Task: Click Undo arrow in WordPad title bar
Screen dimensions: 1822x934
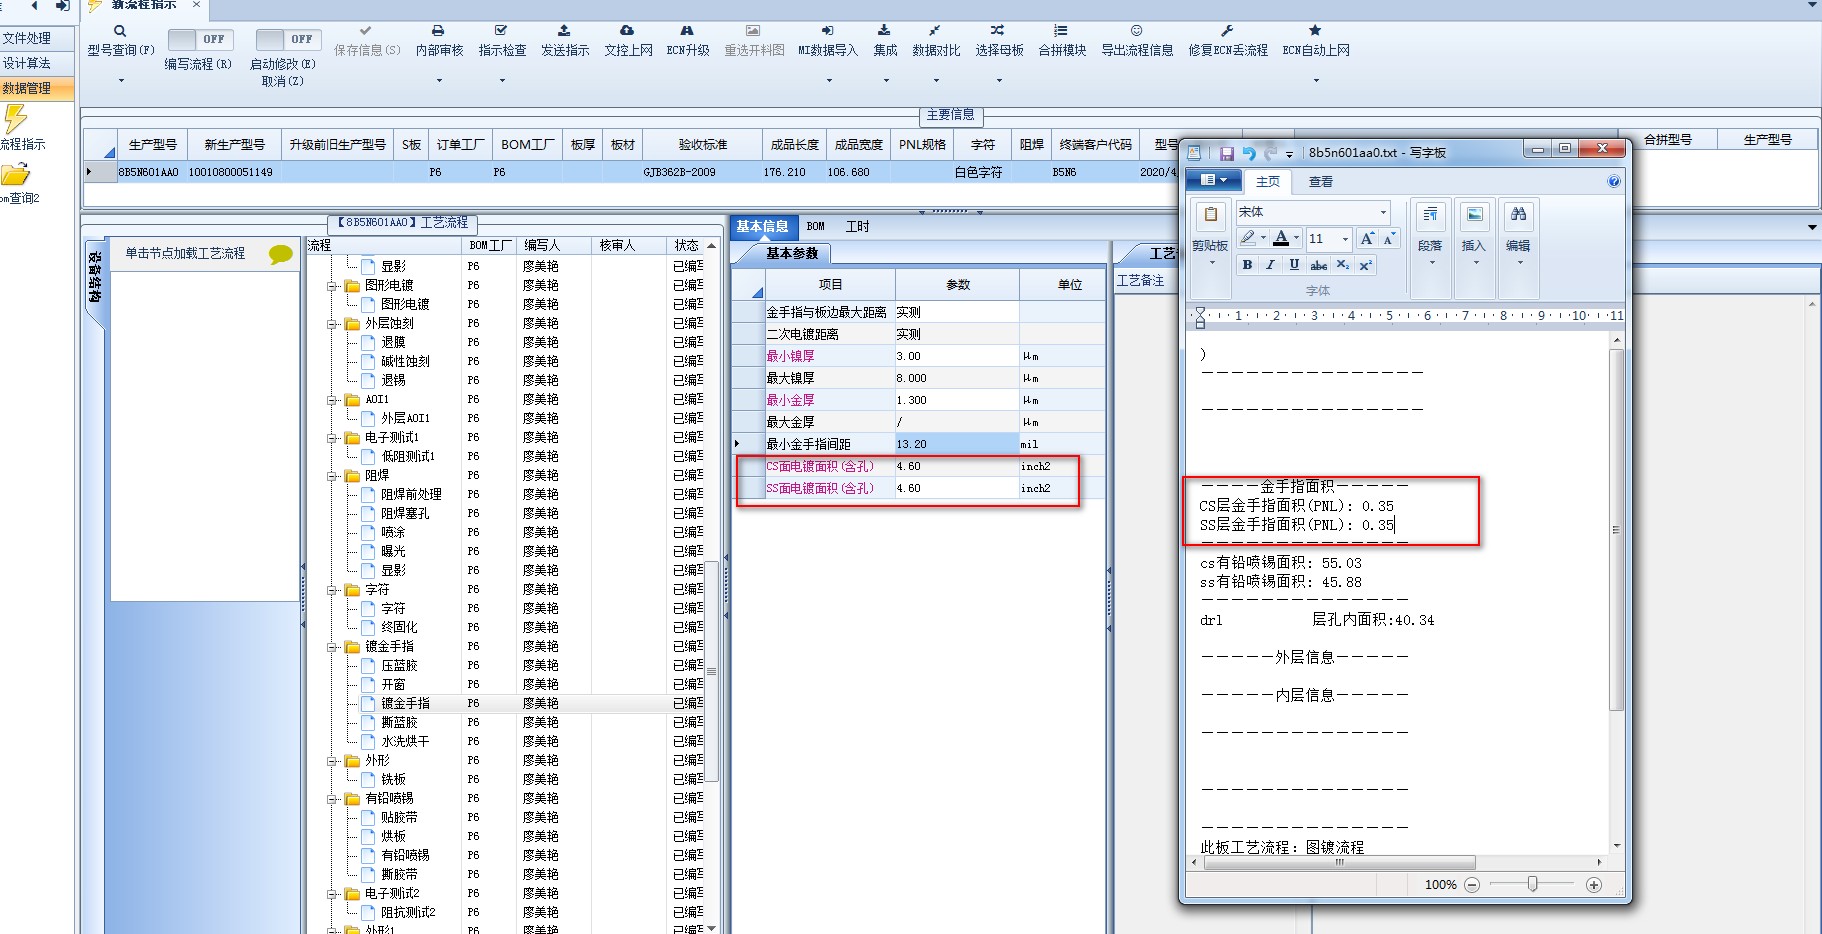Action: pos(1249,153)
